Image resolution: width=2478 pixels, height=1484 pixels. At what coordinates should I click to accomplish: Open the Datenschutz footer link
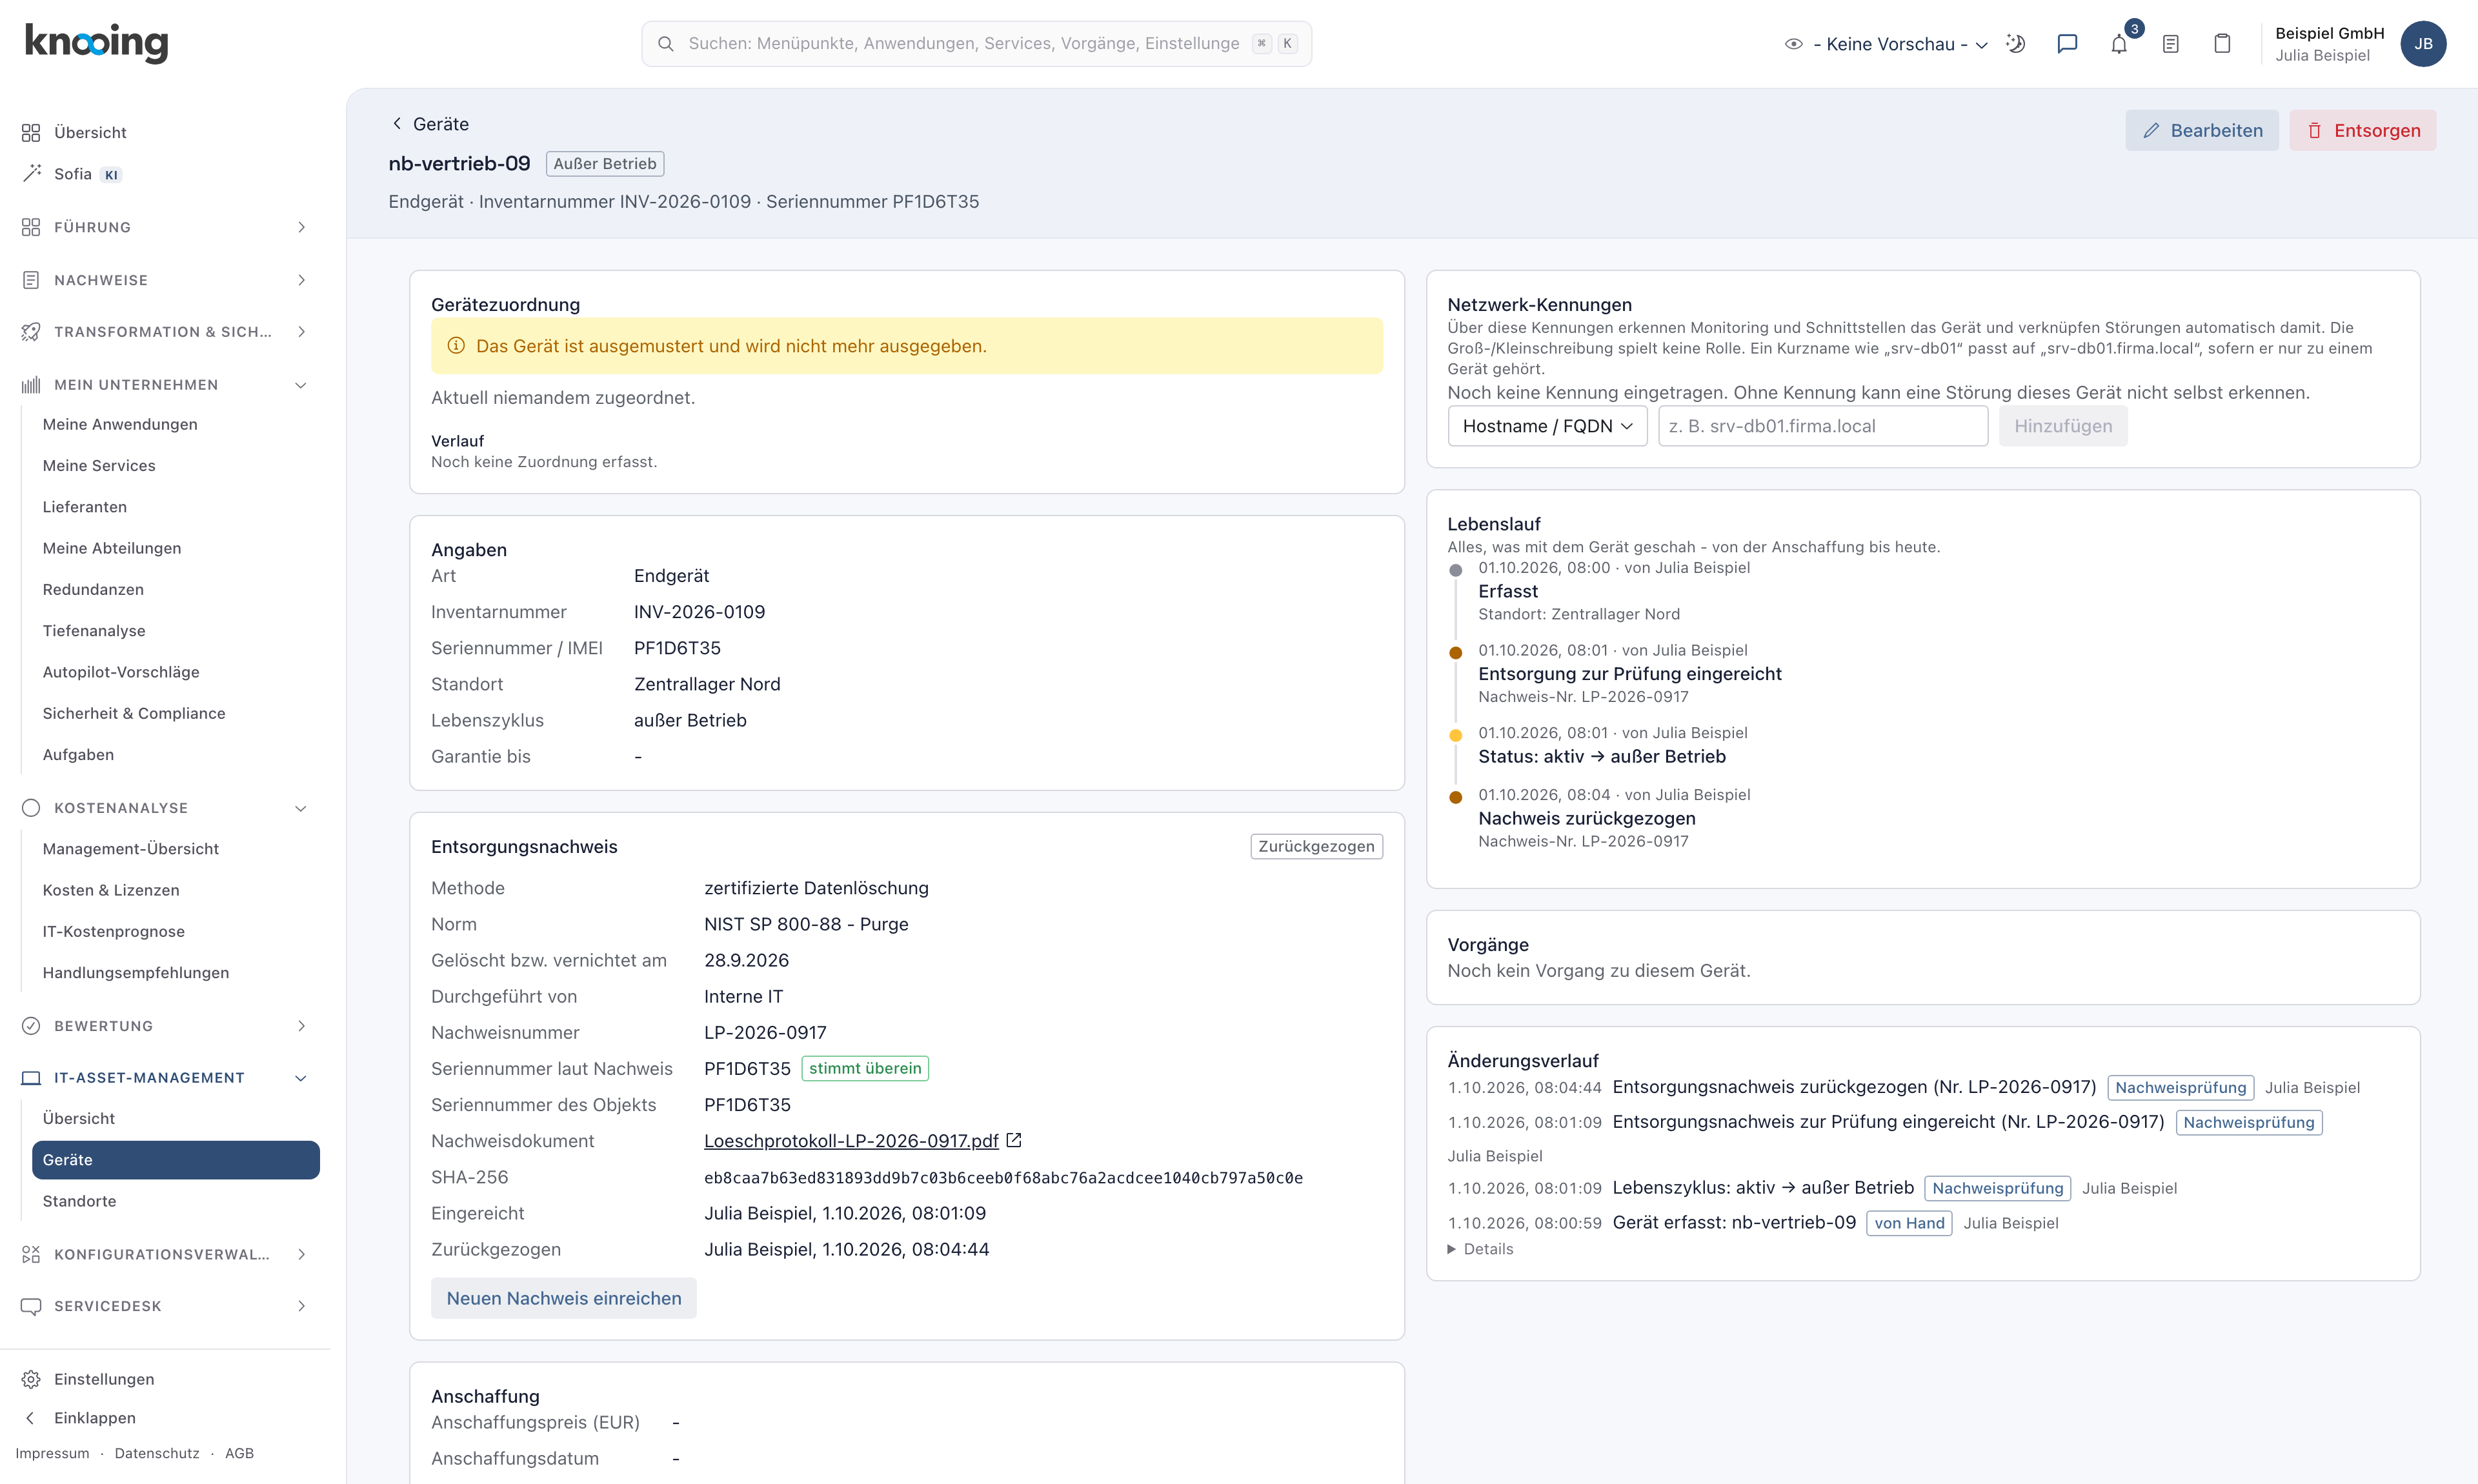pyautogui.click(x=157, y=1453)
